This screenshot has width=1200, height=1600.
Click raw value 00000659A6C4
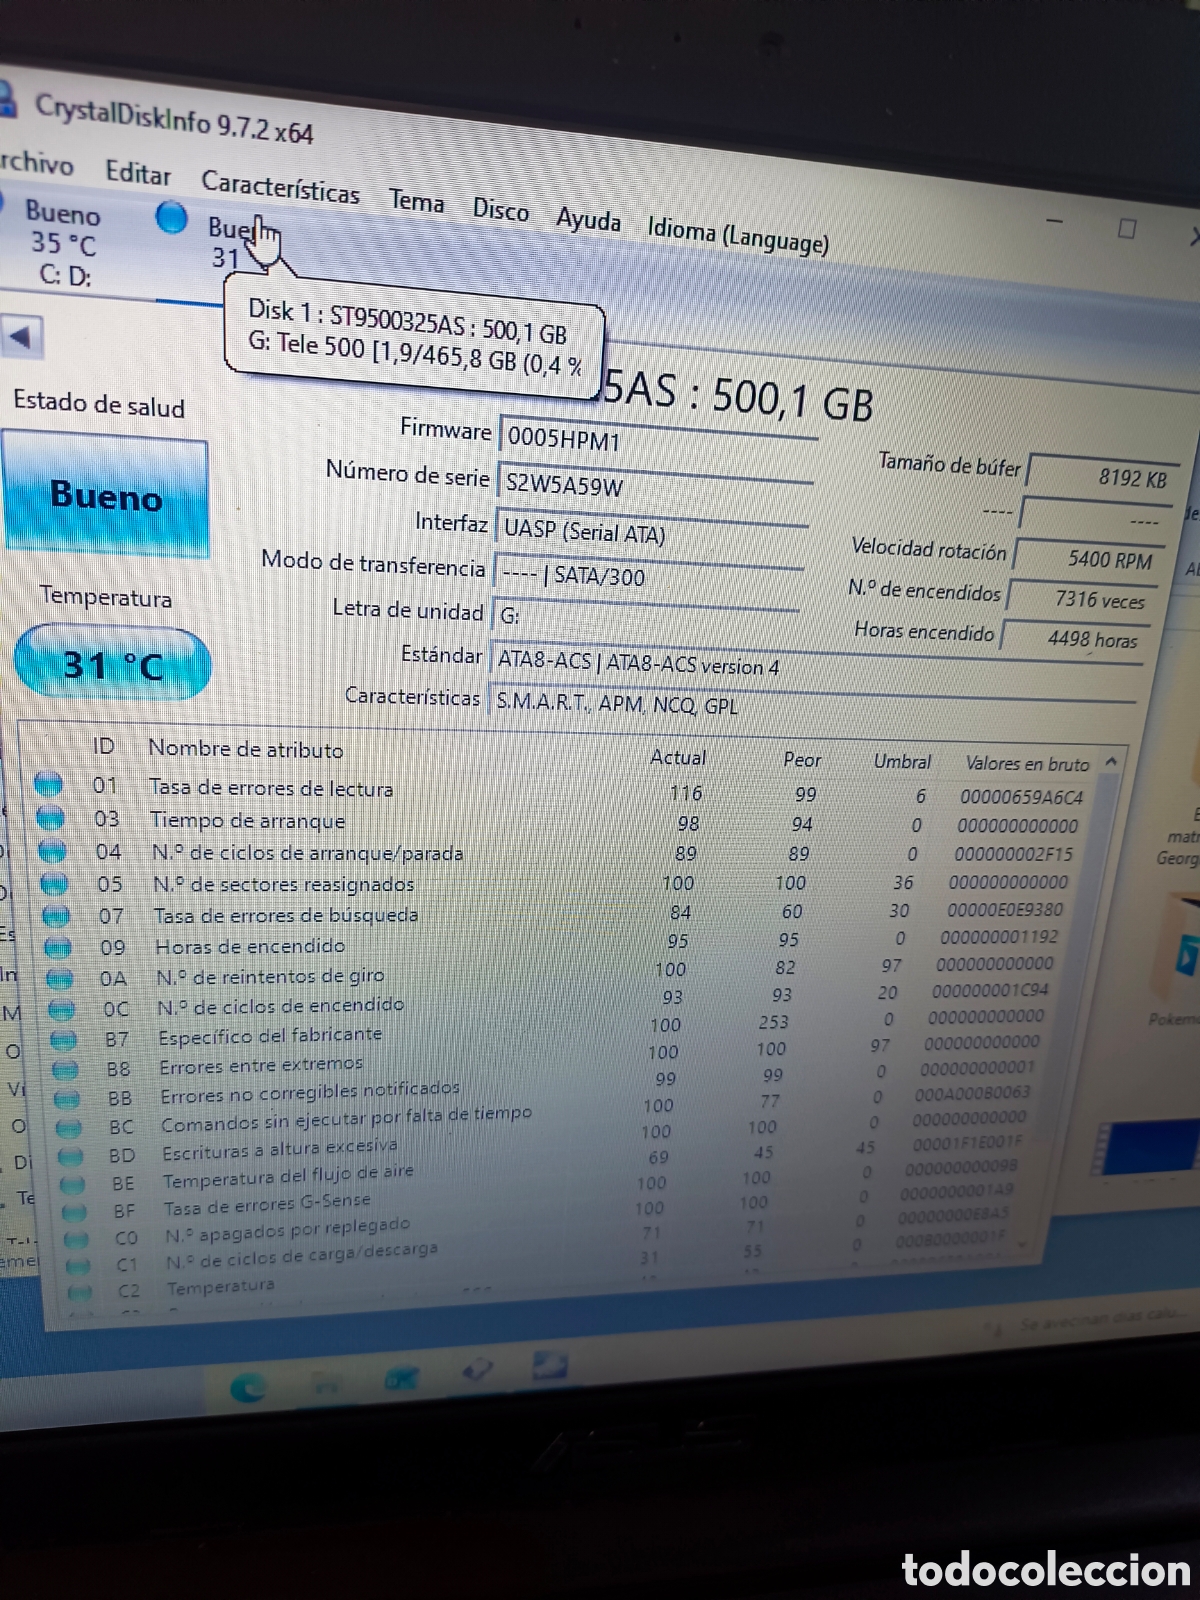pyautogui.click(x=1022, y=797)
